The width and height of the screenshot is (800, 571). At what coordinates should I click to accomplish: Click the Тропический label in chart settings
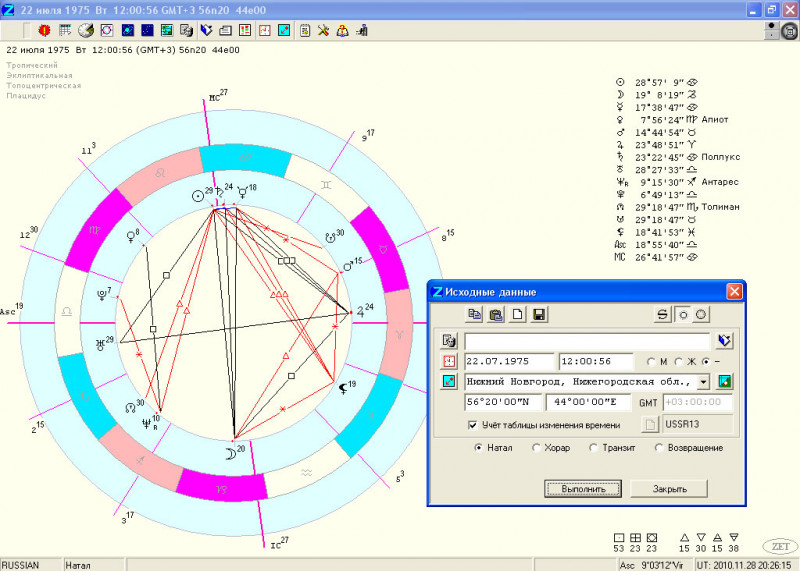point(32,65)
